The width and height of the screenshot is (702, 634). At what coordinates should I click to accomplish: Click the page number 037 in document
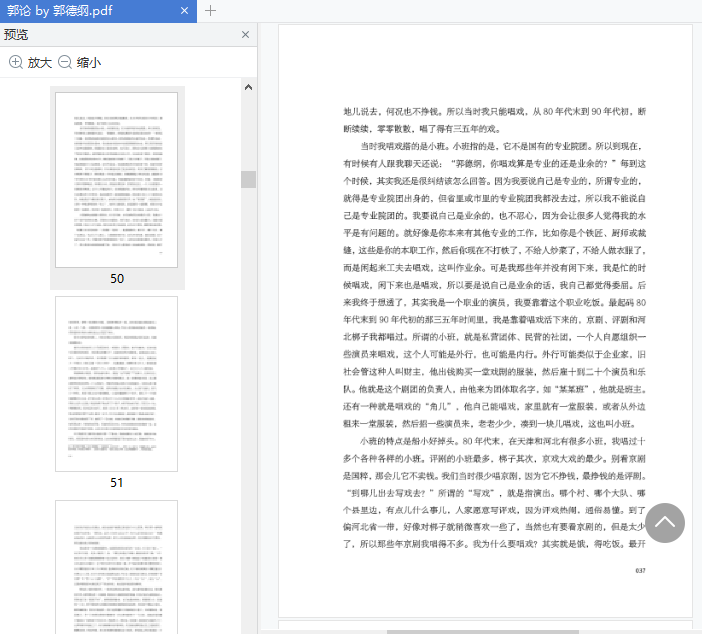tap(640, 570)
